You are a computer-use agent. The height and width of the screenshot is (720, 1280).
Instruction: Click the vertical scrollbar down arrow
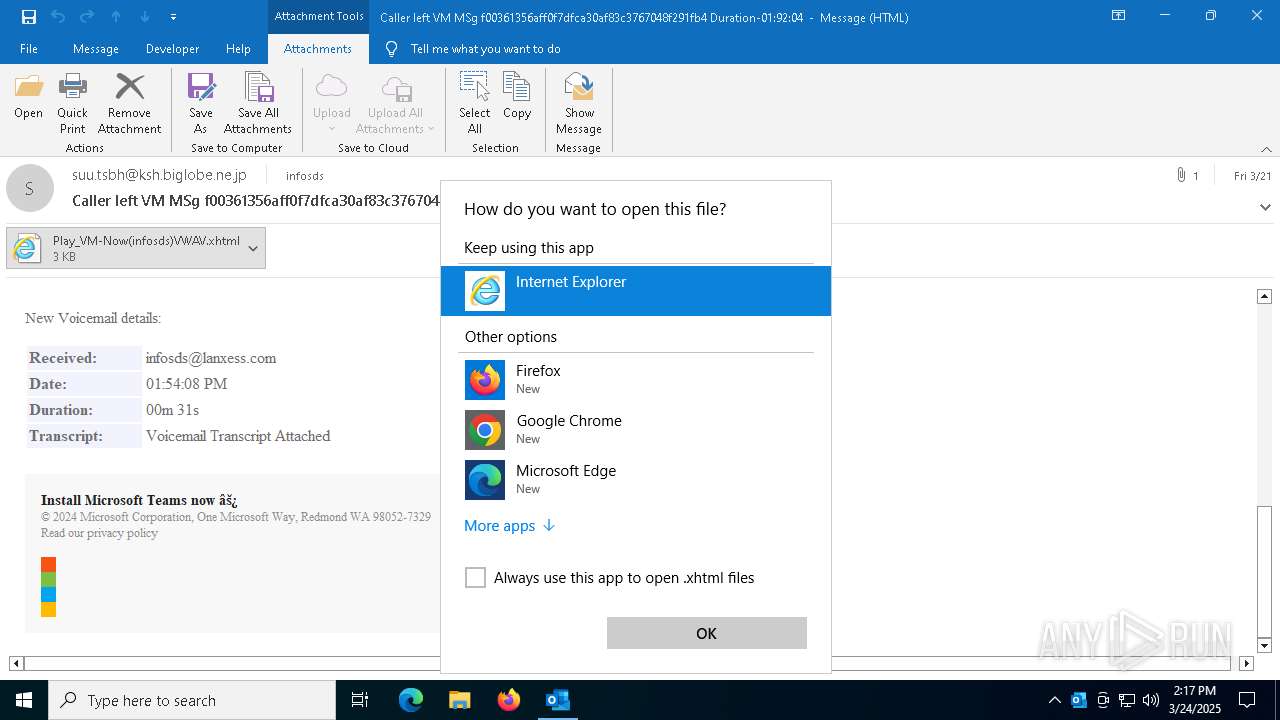pos(1264,646)
